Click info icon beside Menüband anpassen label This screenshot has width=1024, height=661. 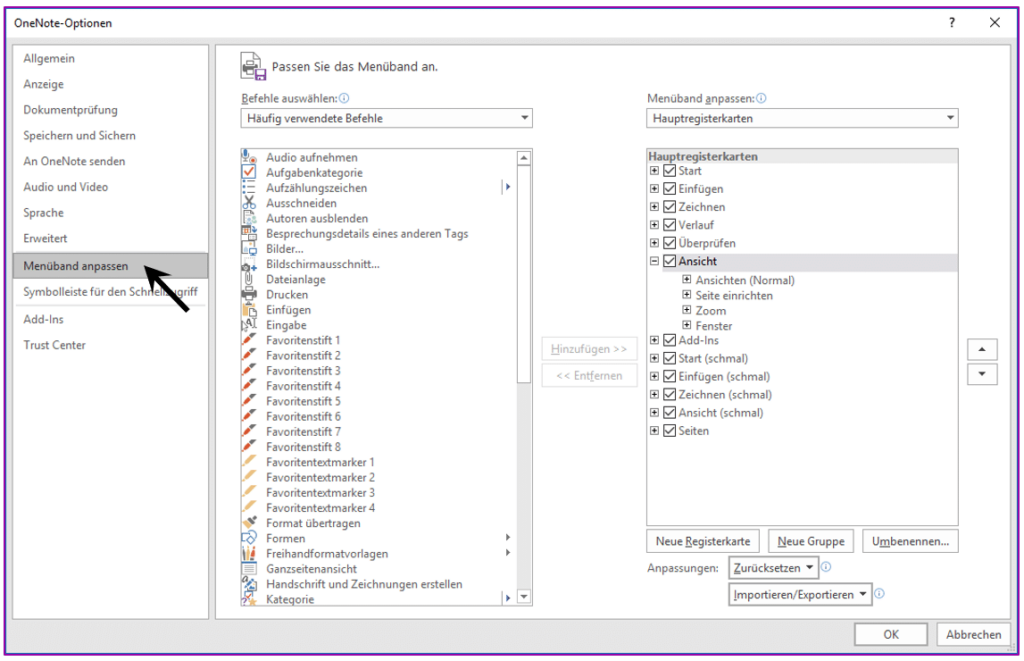(x=761, y=98)
